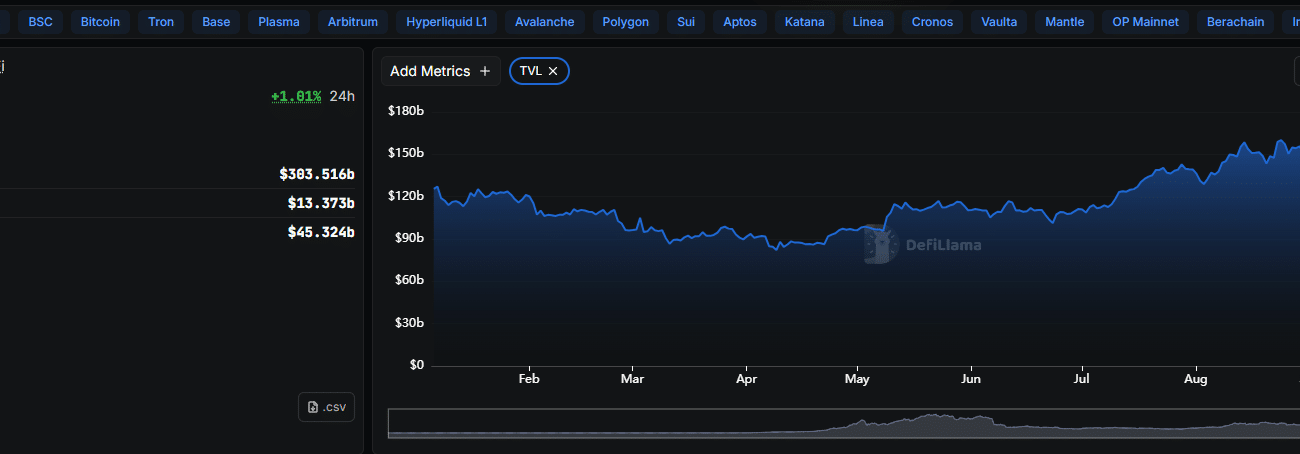Viewport: 1300px width, 454px height.
Task: Click the +1.01% 24h change value
Action: point(296,97)
